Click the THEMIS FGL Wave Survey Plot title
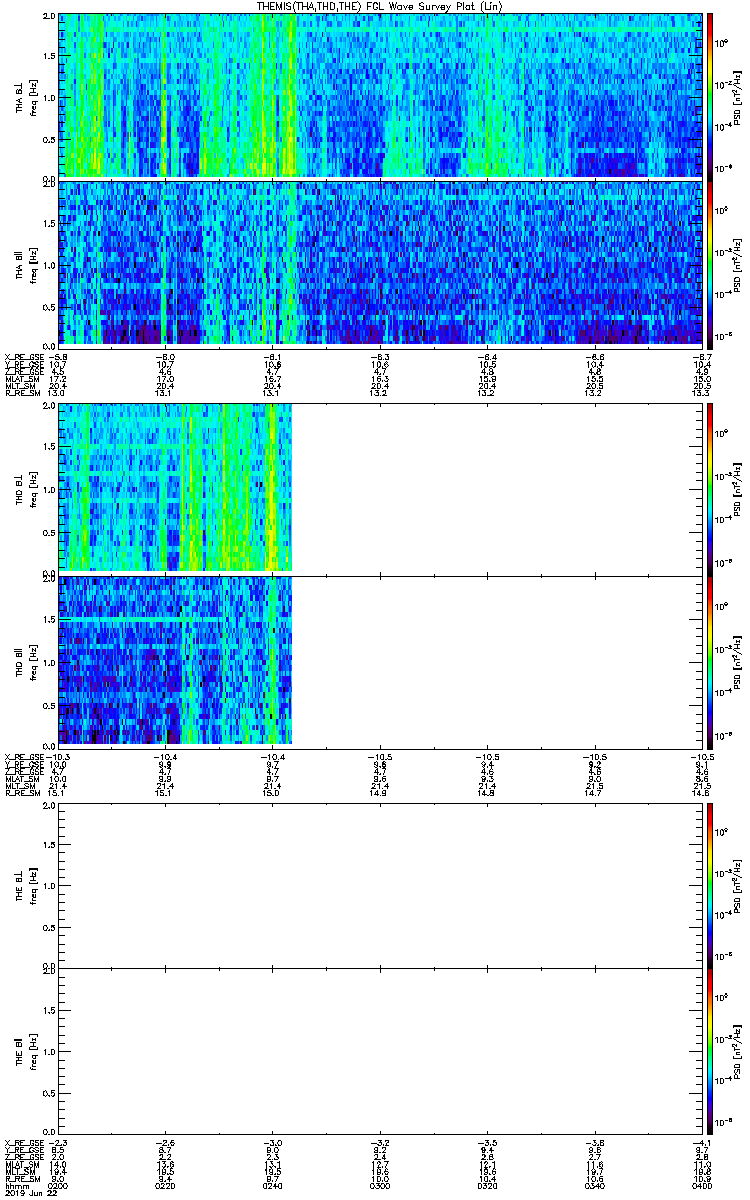The width and height of the screenshot is (750, 1200). point(378,6)
